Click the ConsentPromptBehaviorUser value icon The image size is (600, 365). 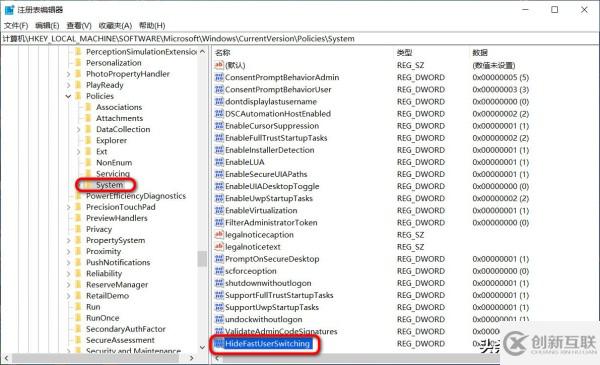[x=219, y=90]
